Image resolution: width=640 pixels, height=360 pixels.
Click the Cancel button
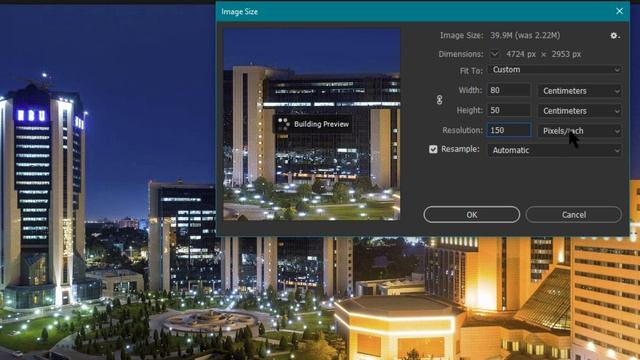(x=573, y=215)
